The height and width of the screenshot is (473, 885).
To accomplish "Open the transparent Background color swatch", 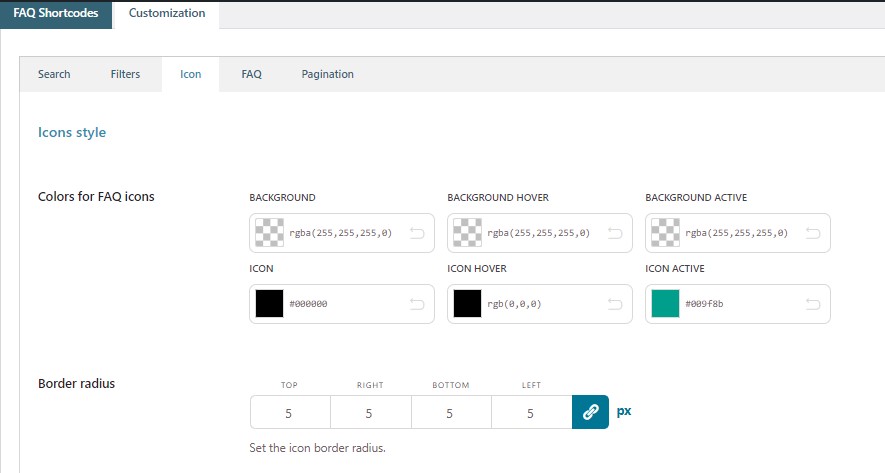I will pos(270,233).
